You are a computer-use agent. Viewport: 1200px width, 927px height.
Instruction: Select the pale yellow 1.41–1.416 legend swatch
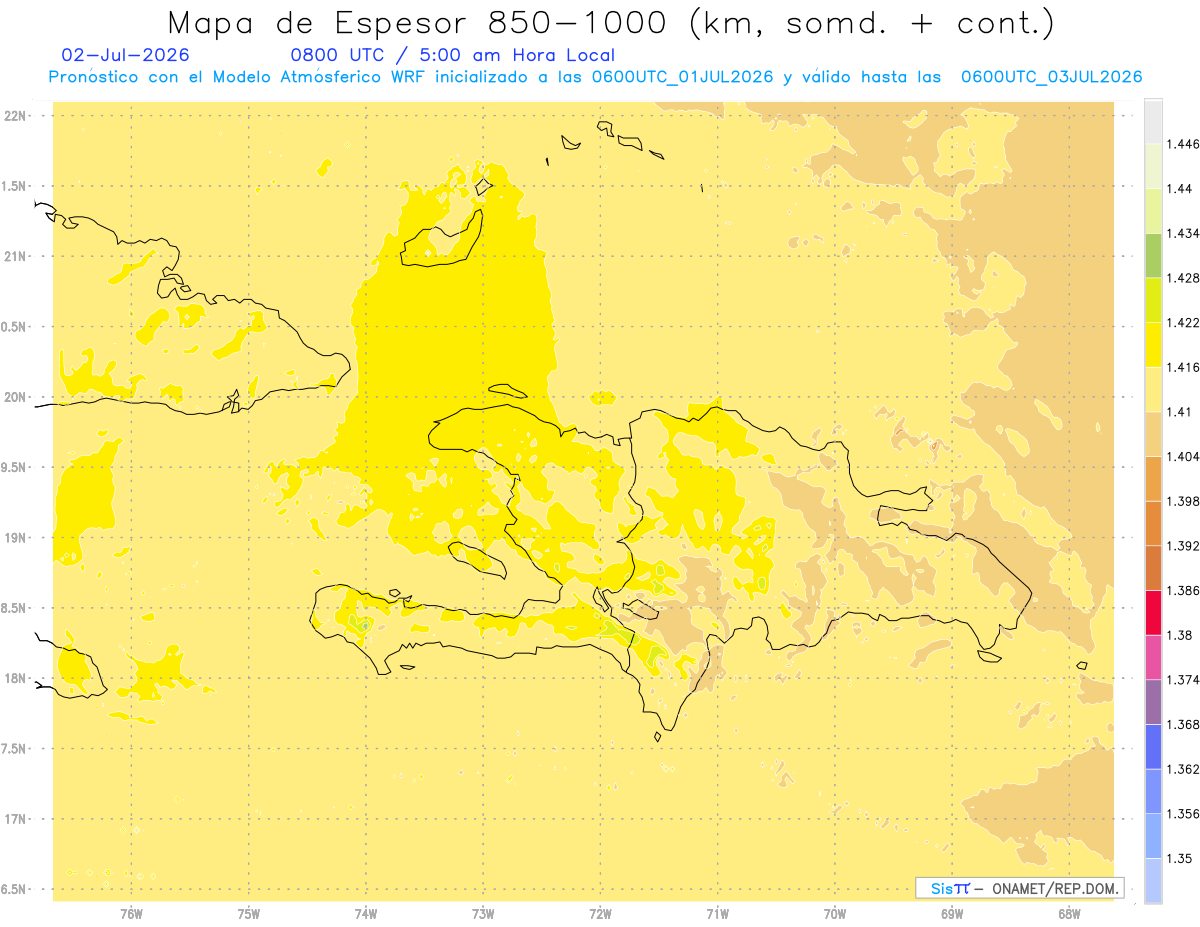click(x=1153, y=389)
